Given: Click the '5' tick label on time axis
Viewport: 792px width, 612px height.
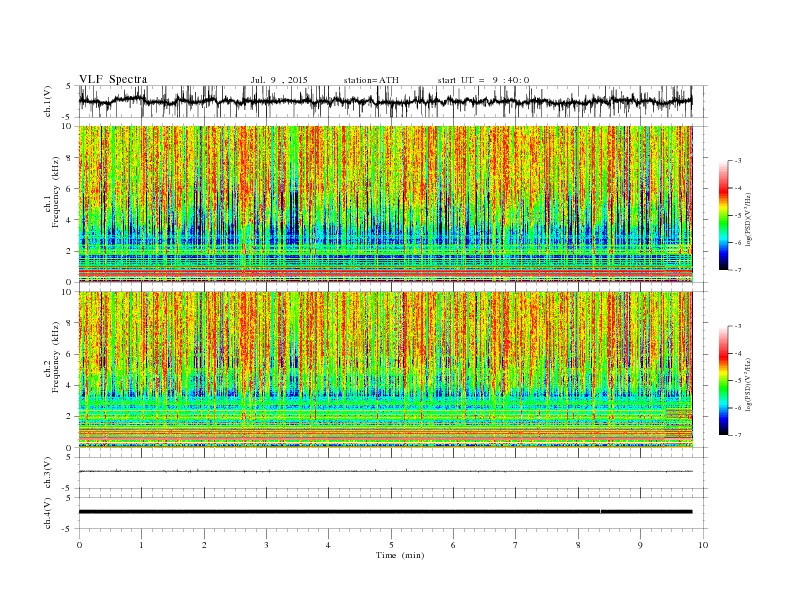Looking at the screenshot, I should (x=391, y=545).
